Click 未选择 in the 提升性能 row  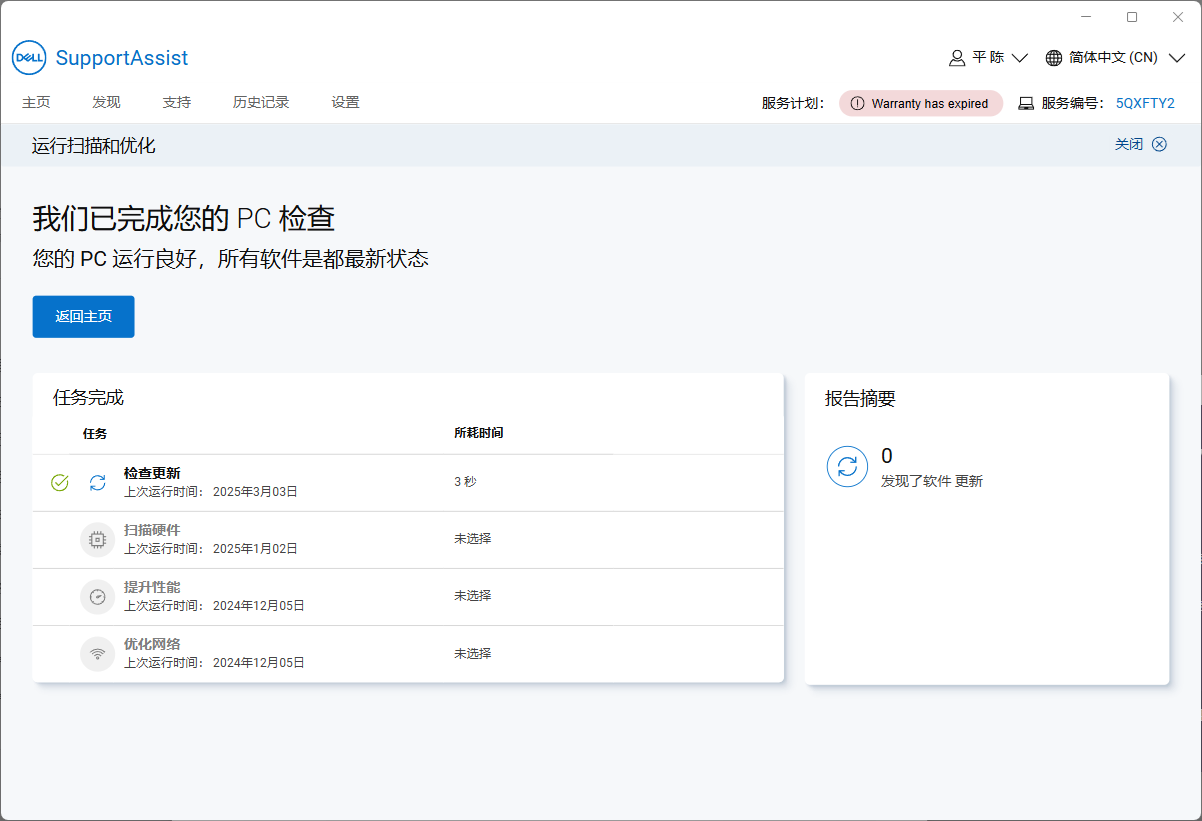point(473,595)
